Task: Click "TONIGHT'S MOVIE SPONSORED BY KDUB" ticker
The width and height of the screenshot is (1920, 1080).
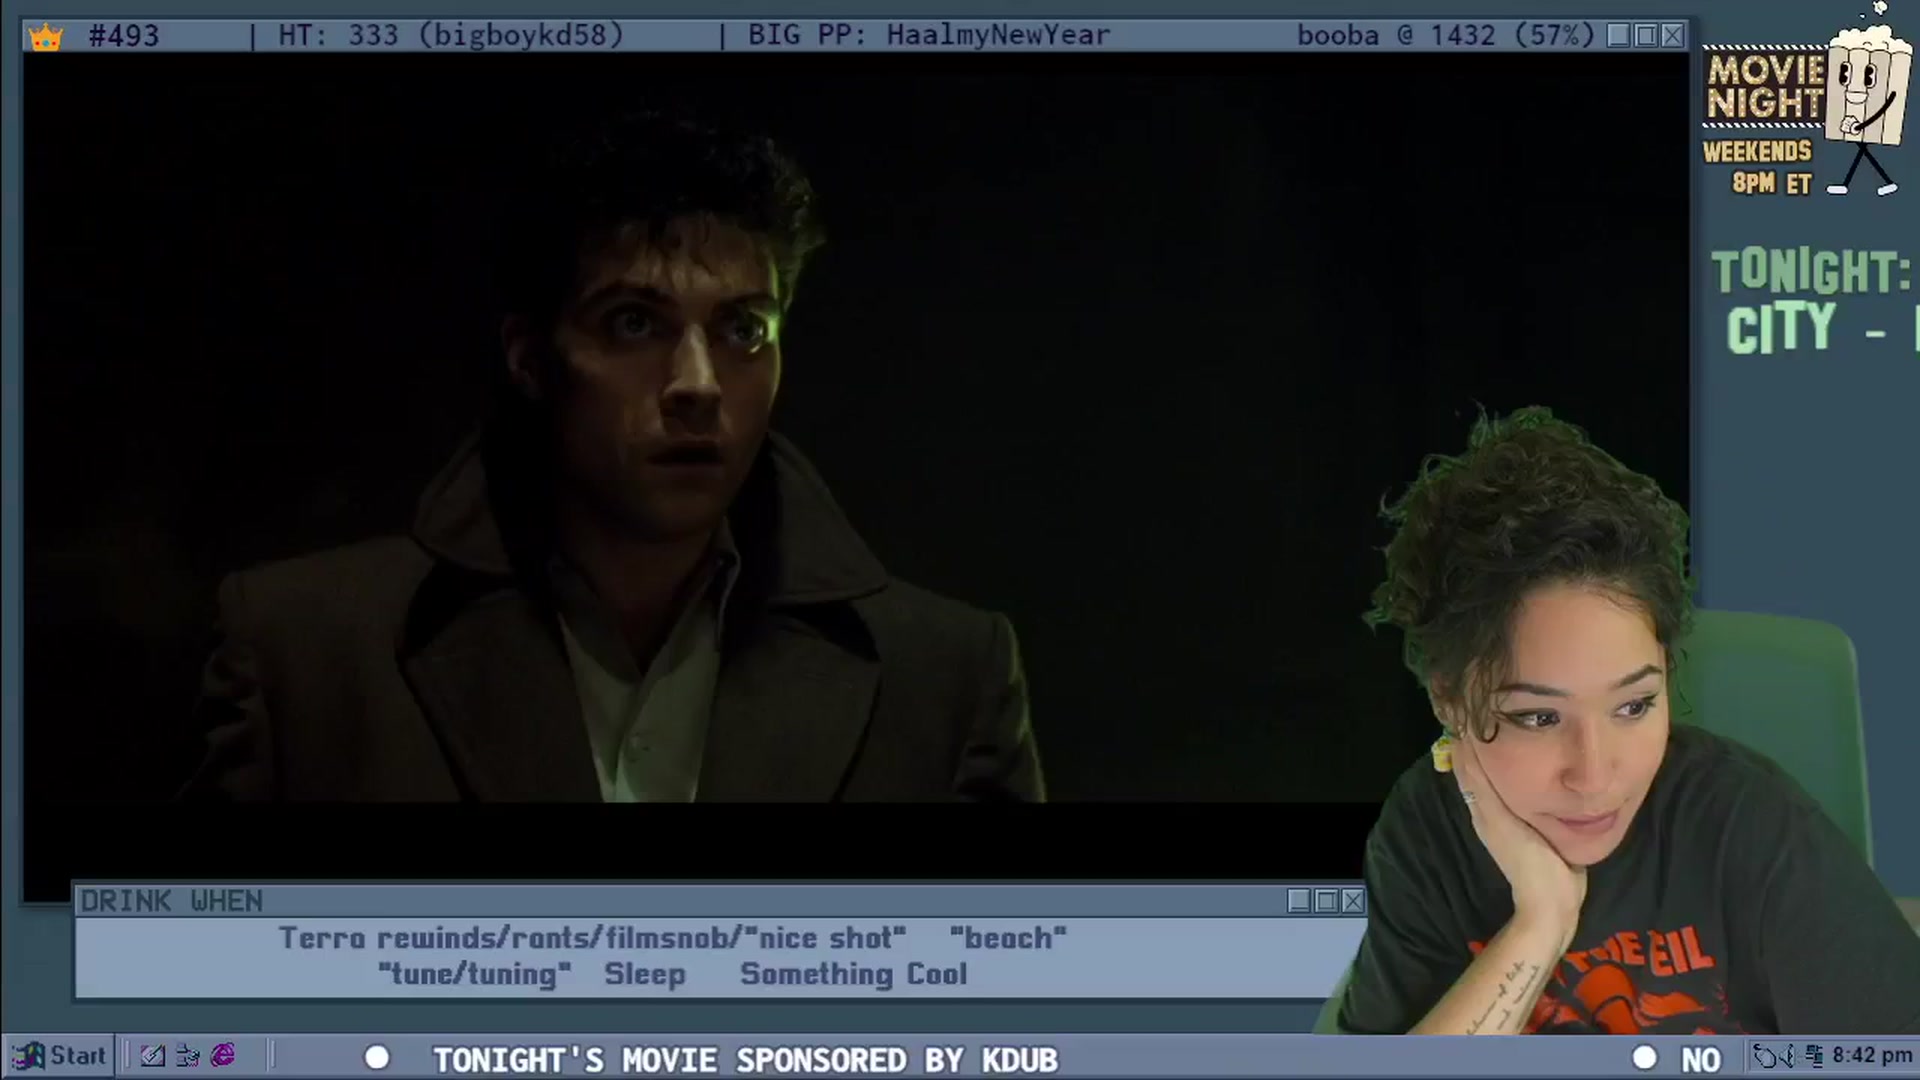Action: (x=745, y=1059)
